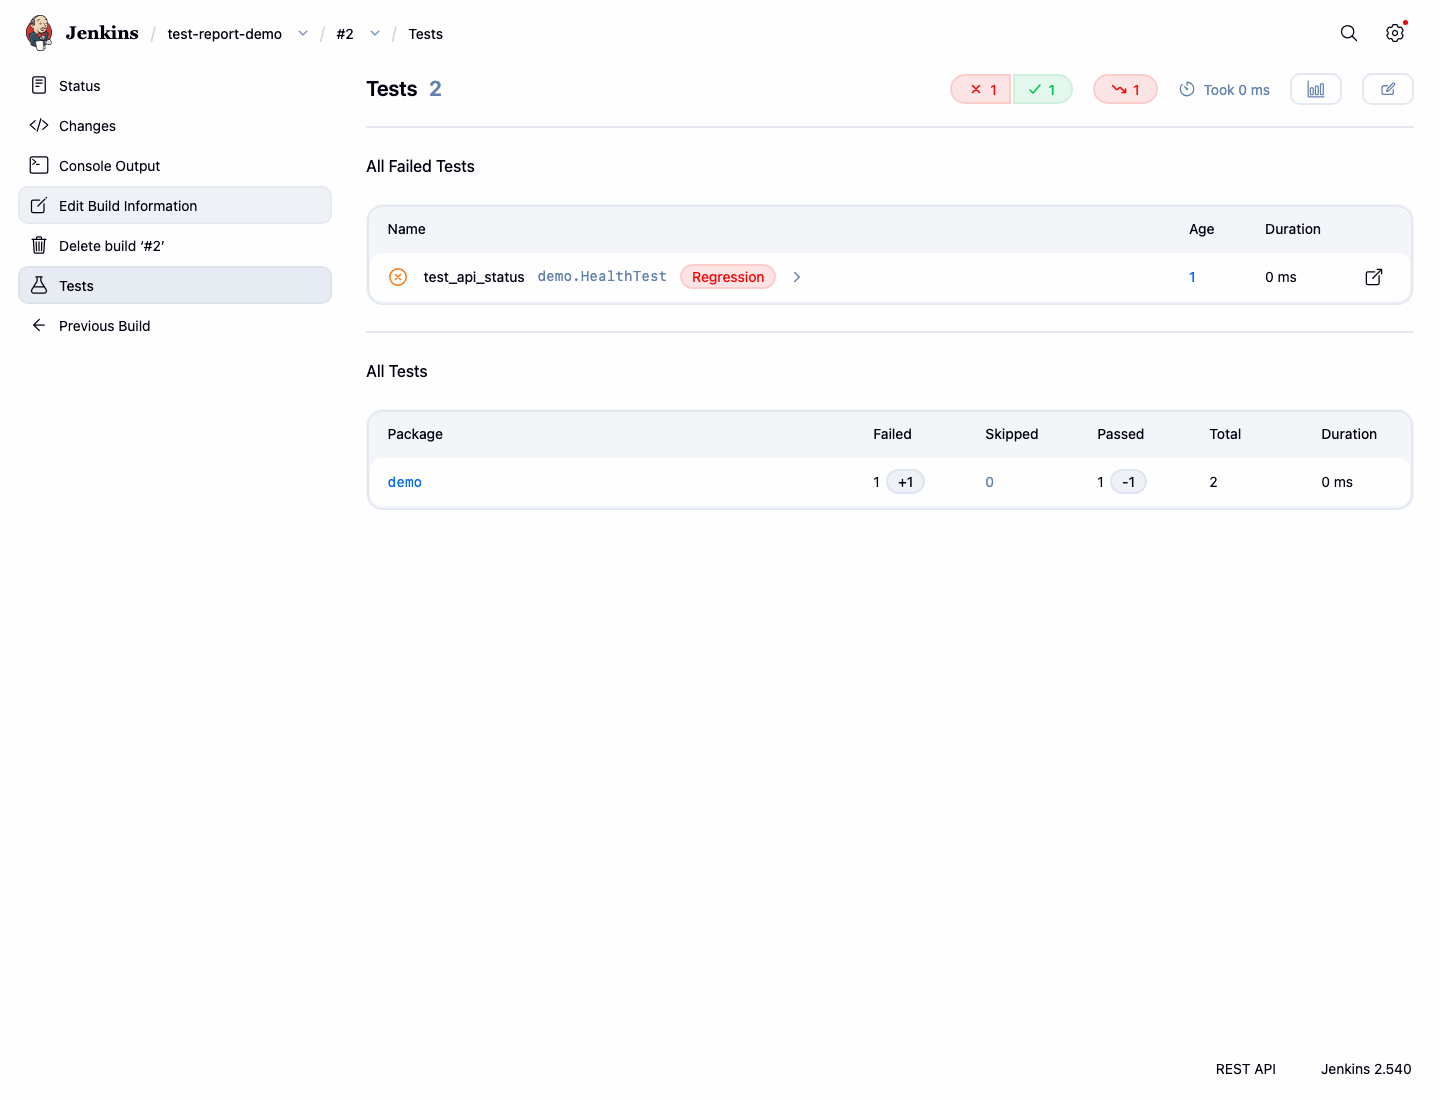This screenshot has height=1100, width=1440.
Task: Click the Edit Build Information pencil icon
Action: [39, 205]
